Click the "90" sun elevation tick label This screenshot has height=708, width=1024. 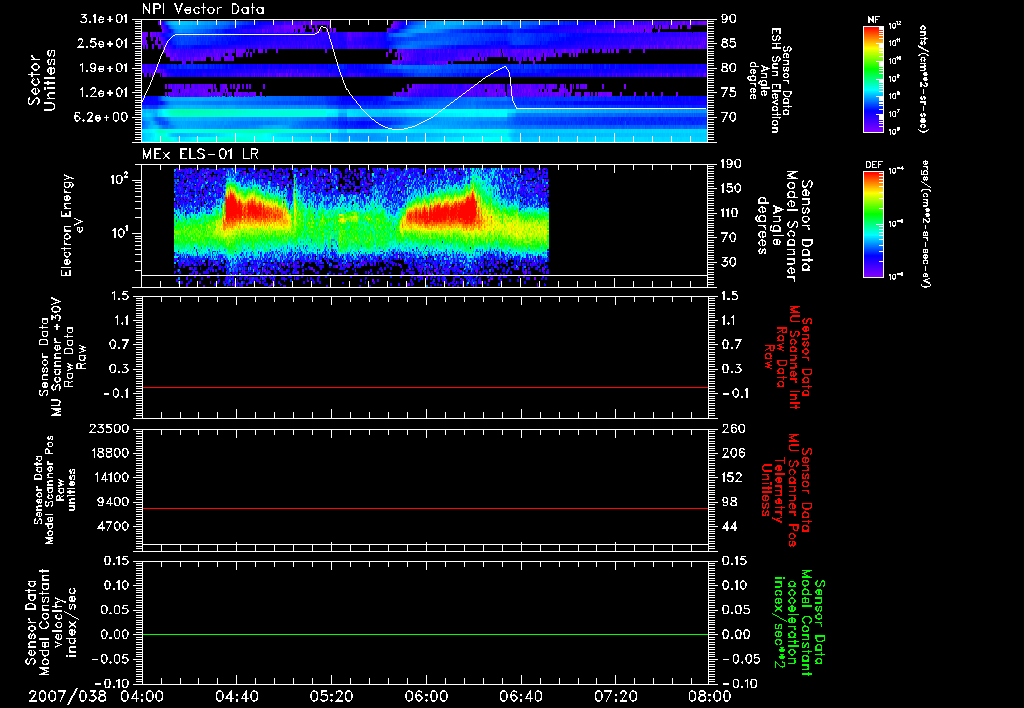729,19
